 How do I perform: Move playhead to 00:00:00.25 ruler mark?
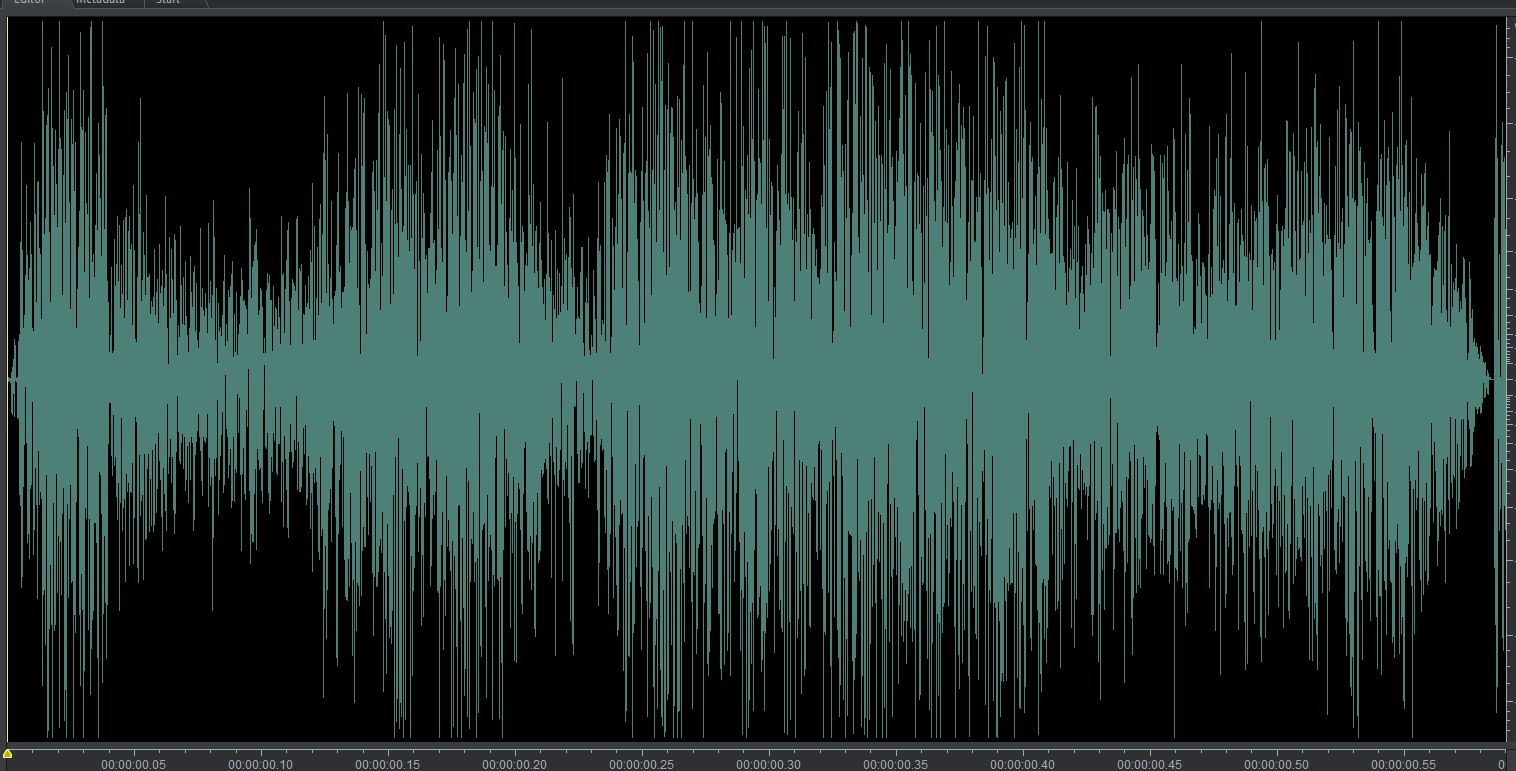[641, 764]
